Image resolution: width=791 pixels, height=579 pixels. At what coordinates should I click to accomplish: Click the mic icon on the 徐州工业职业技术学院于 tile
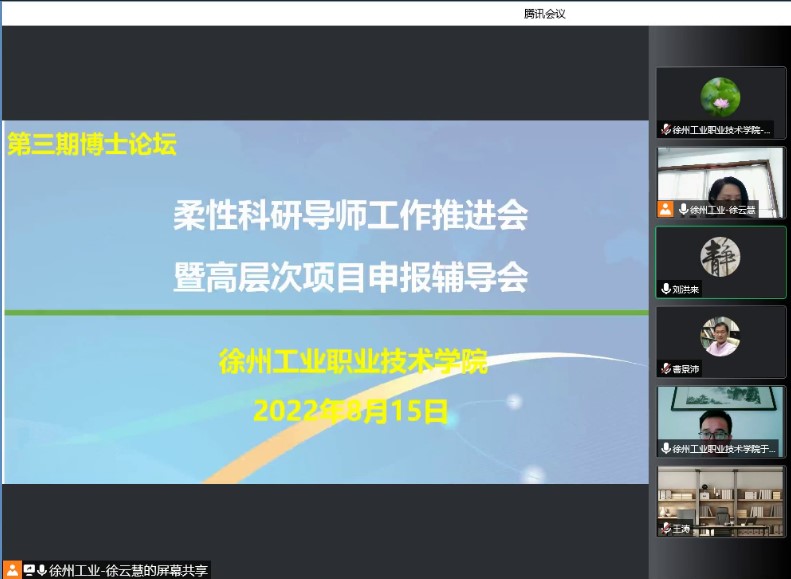(666, 449)
